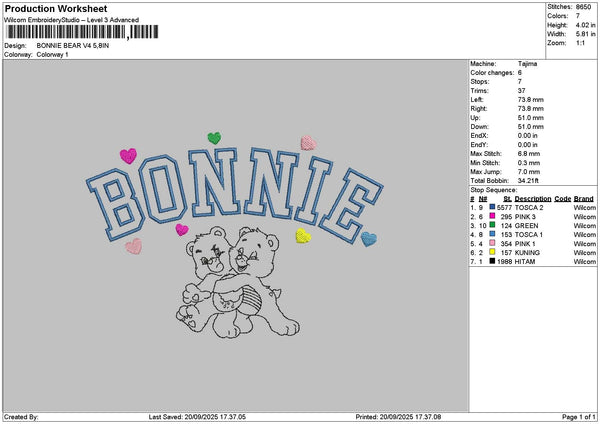
Task: Select the blue heart right of the bears
Action: (368, 238)
